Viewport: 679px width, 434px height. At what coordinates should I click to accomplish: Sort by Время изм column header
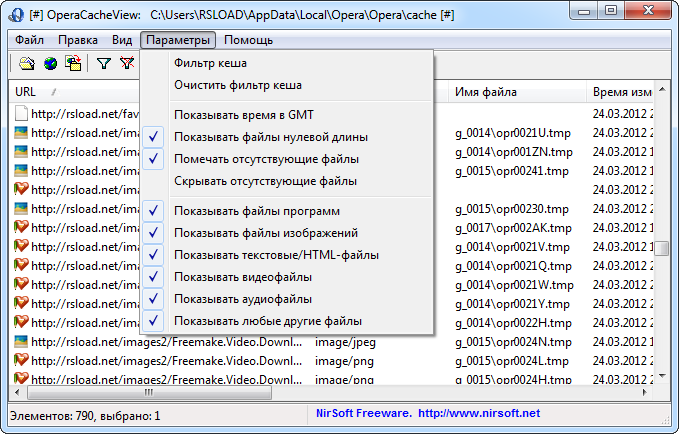(x=620, y=92)
